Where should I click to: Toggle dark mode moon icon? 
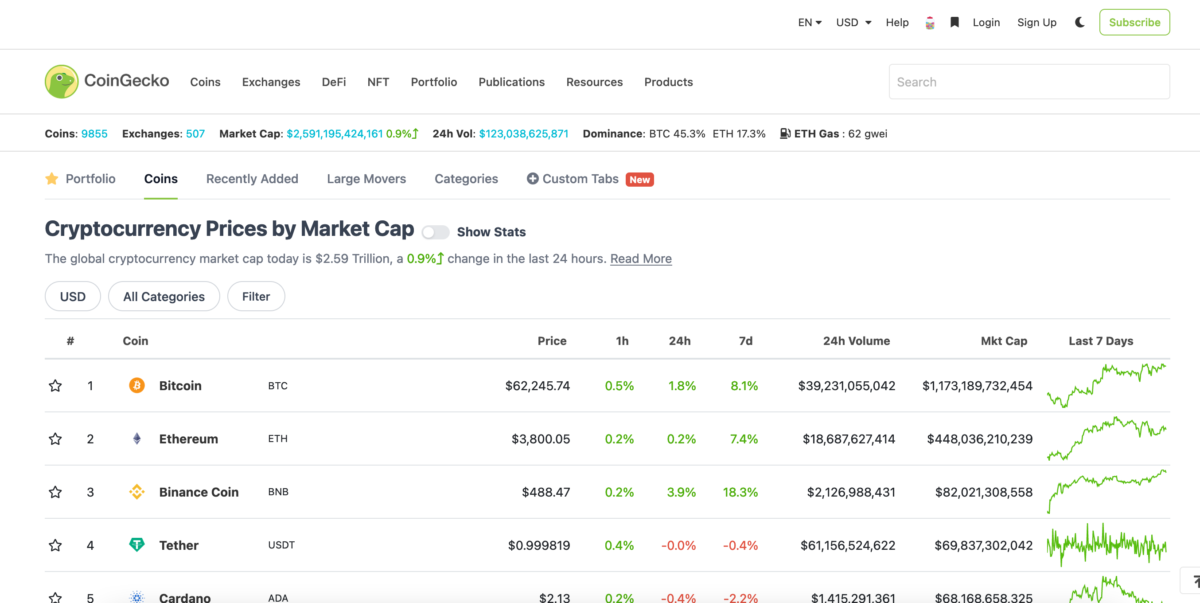(x=1080, y=22)
